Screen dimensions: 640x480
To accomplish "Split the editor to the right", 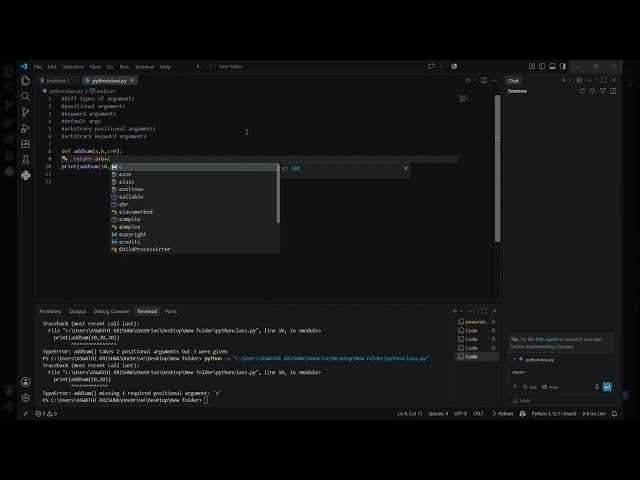I will (x=484, y=80).
